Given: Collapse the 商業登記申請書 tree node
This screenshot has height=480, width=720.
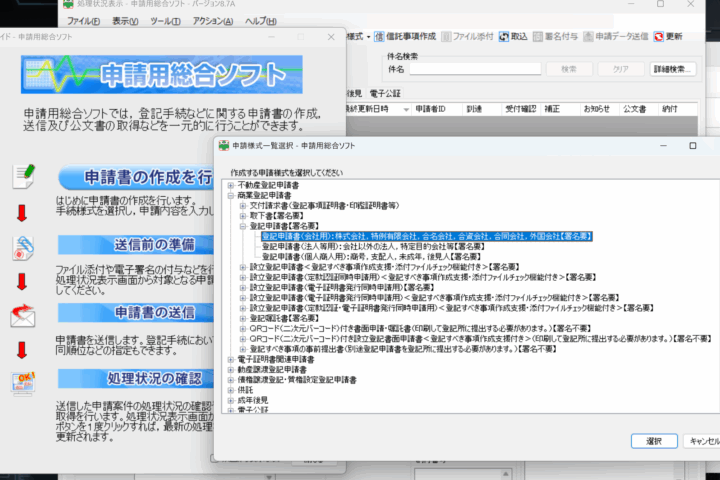Looking at the screenshot, I should click(x=231, y=195).
